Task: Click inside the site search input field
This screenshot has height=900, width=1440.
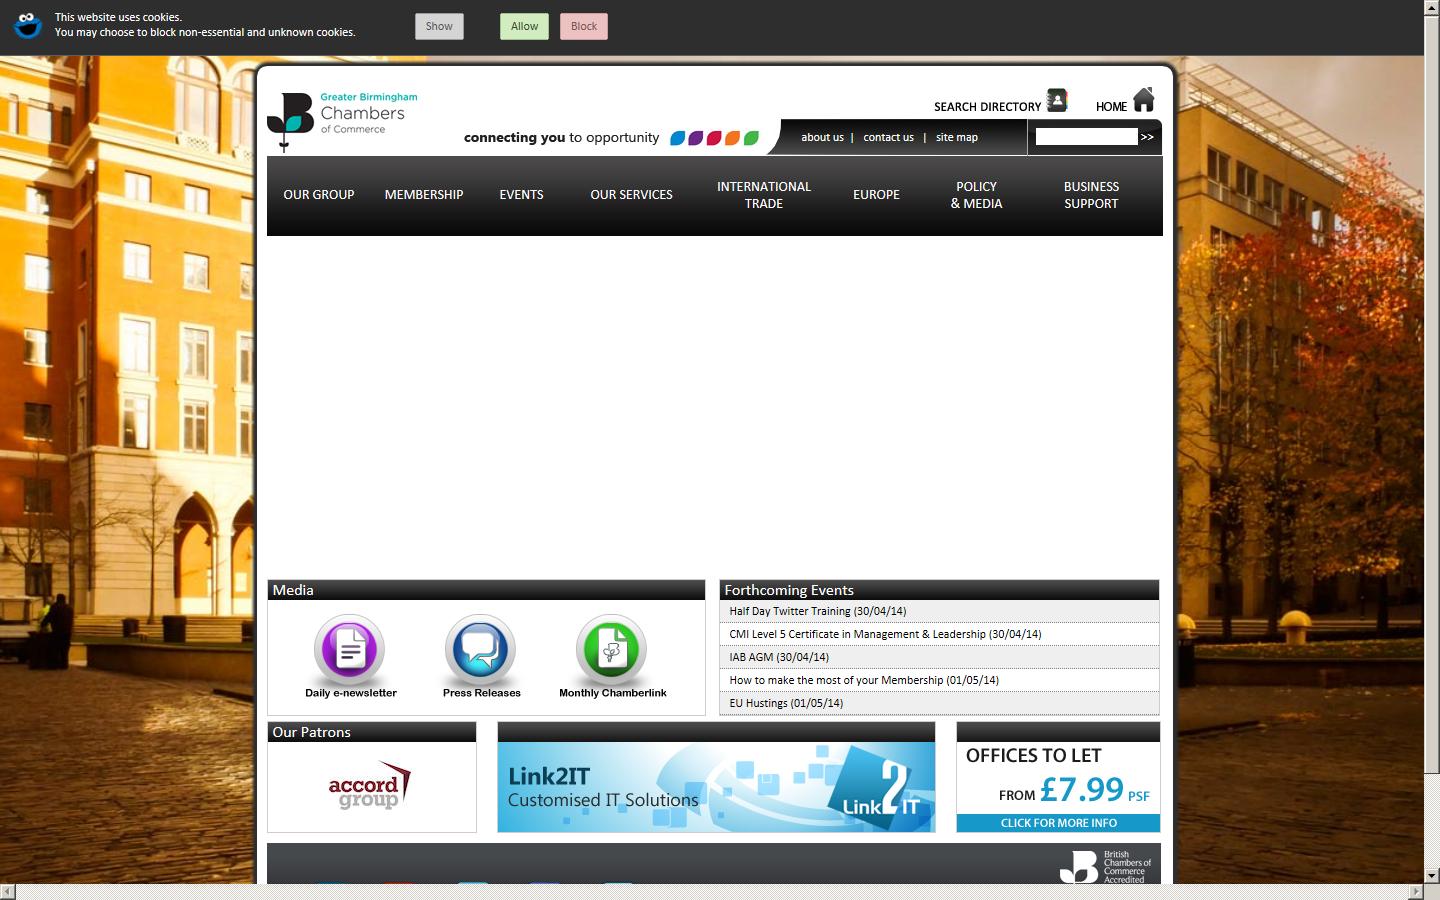Action: point(1085,136)
